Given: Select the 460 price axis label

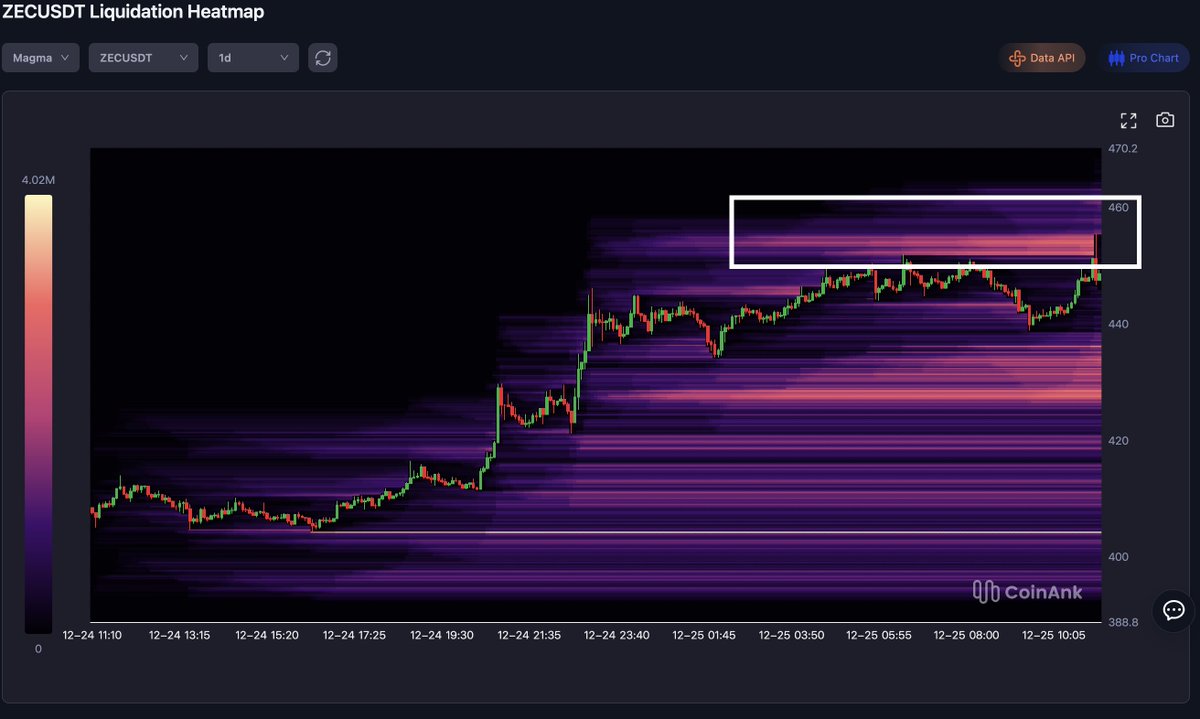Looking at the screenshot, I should click(x=1116, y=206).
